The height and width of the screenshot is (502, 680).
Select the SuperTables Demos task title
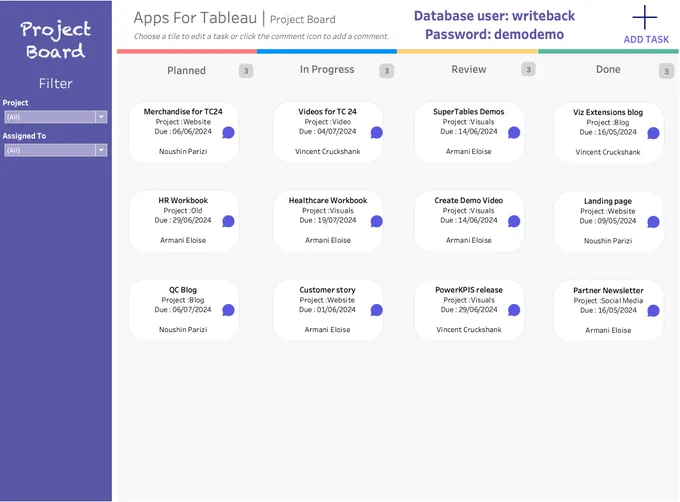tap(468, 111)
